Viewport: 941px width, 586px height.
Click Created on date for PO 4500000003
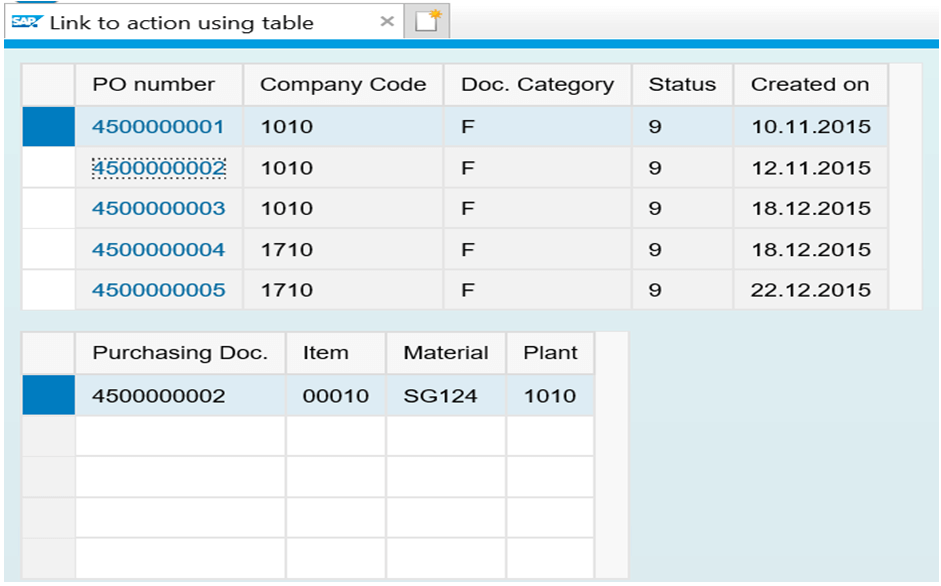click(x=811, y=208)
